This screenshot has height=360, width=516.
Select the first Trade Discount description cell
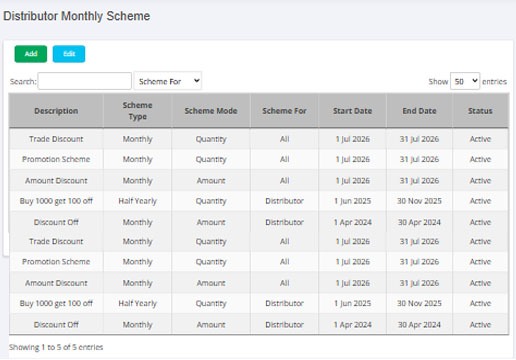[x=56, y=139]
